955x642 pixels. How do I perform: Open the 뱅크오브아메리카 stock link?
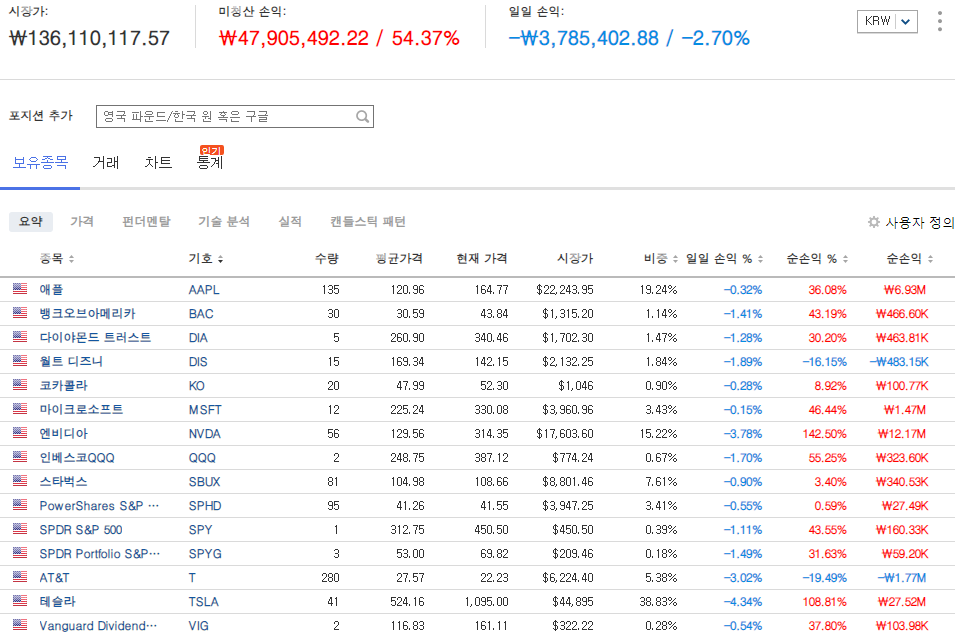87,314
